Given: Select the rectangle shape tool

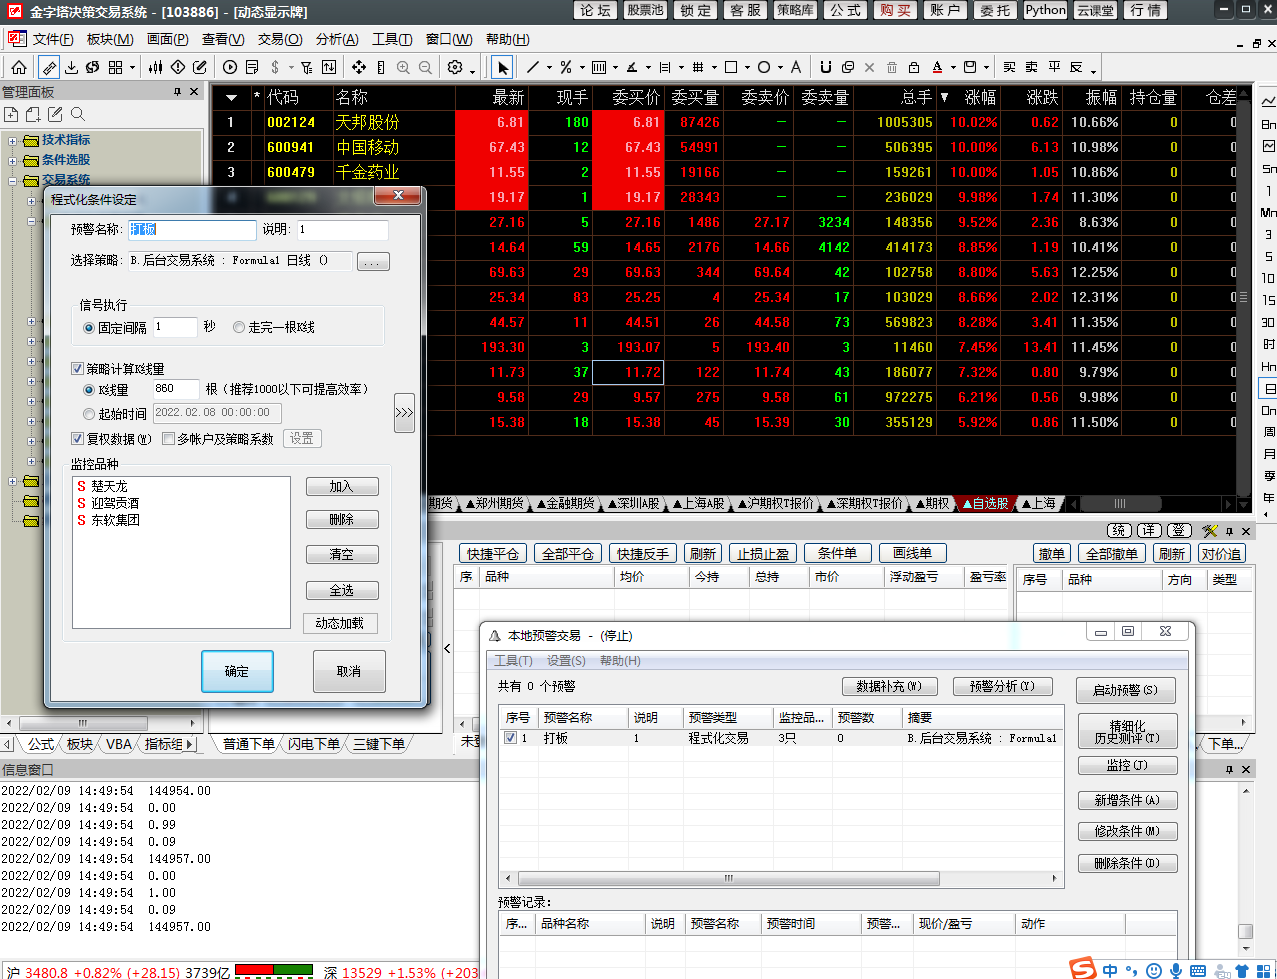Looking at the screenshot, I should coord(731,67).
